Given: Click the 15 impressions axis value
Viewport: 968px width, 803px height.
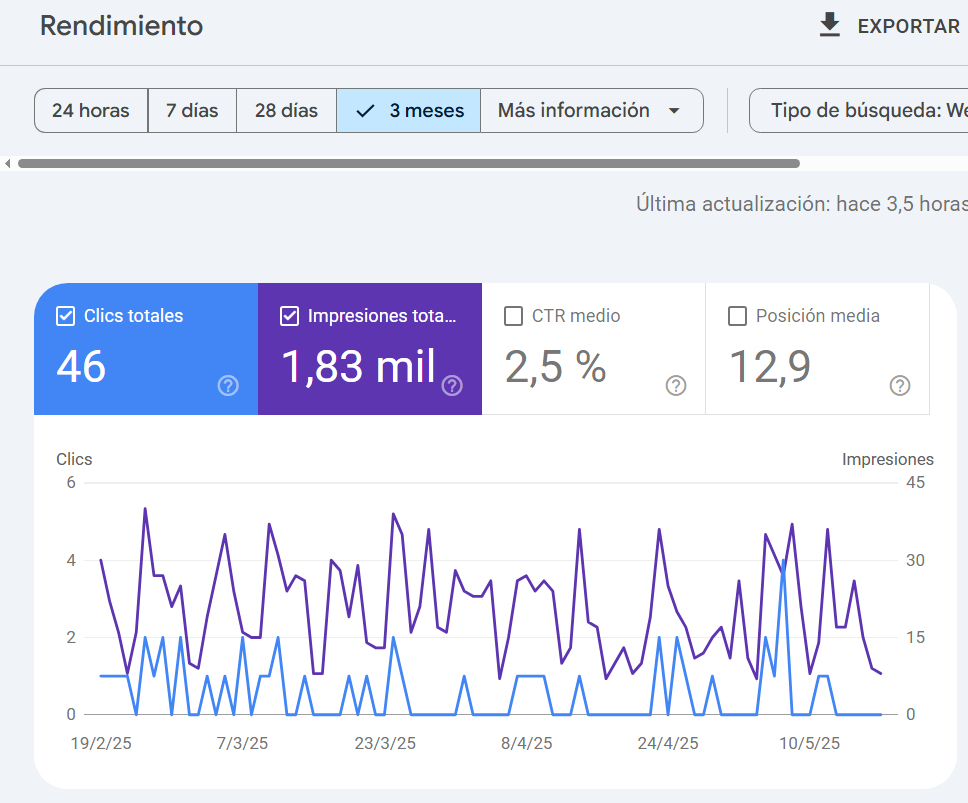Looking at the screenshot, I should tap(916, 638).
